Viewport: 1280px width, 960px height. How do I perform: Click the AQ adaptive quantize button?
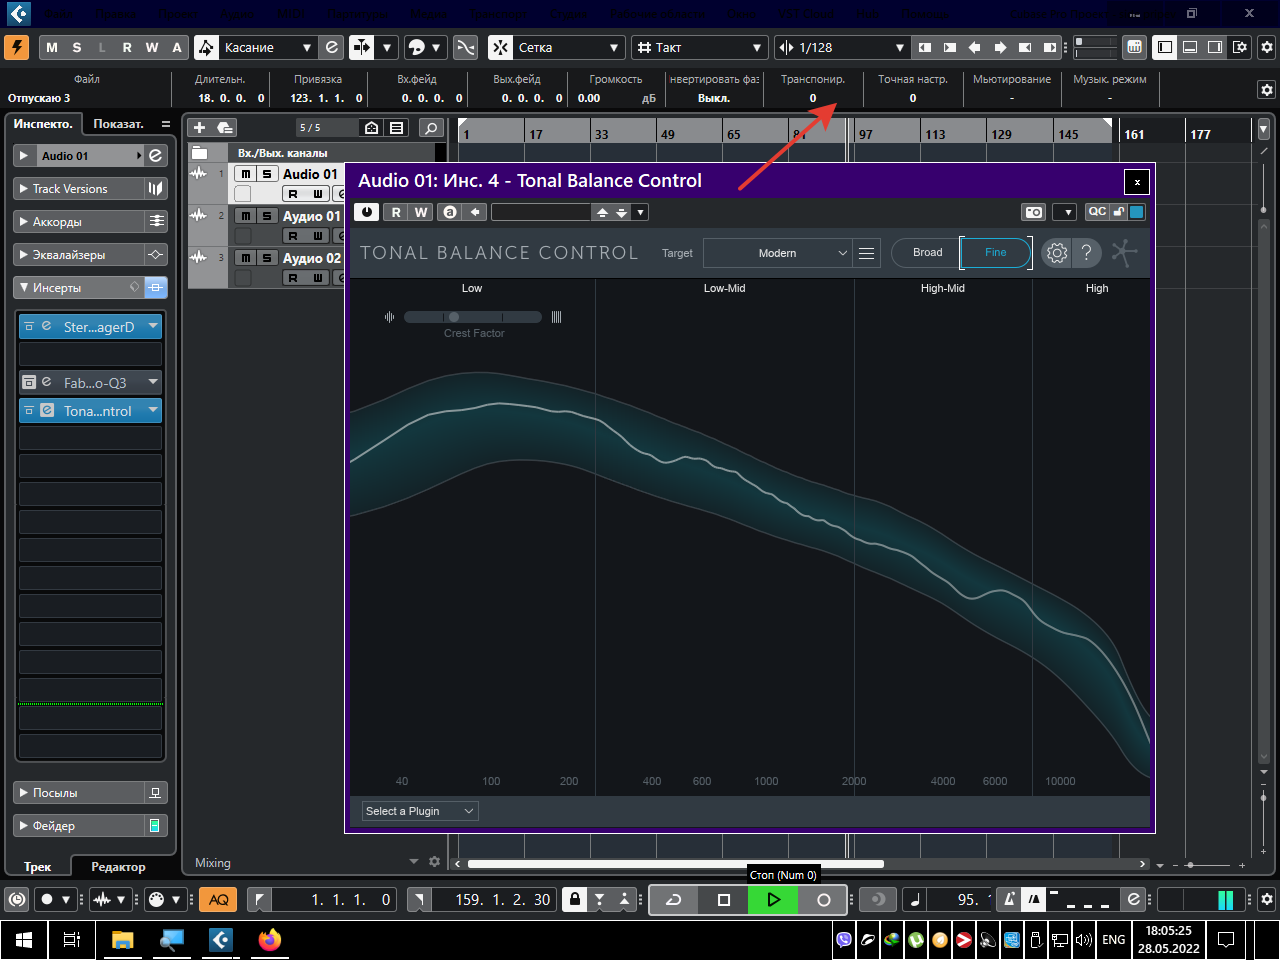pos(218,900)
